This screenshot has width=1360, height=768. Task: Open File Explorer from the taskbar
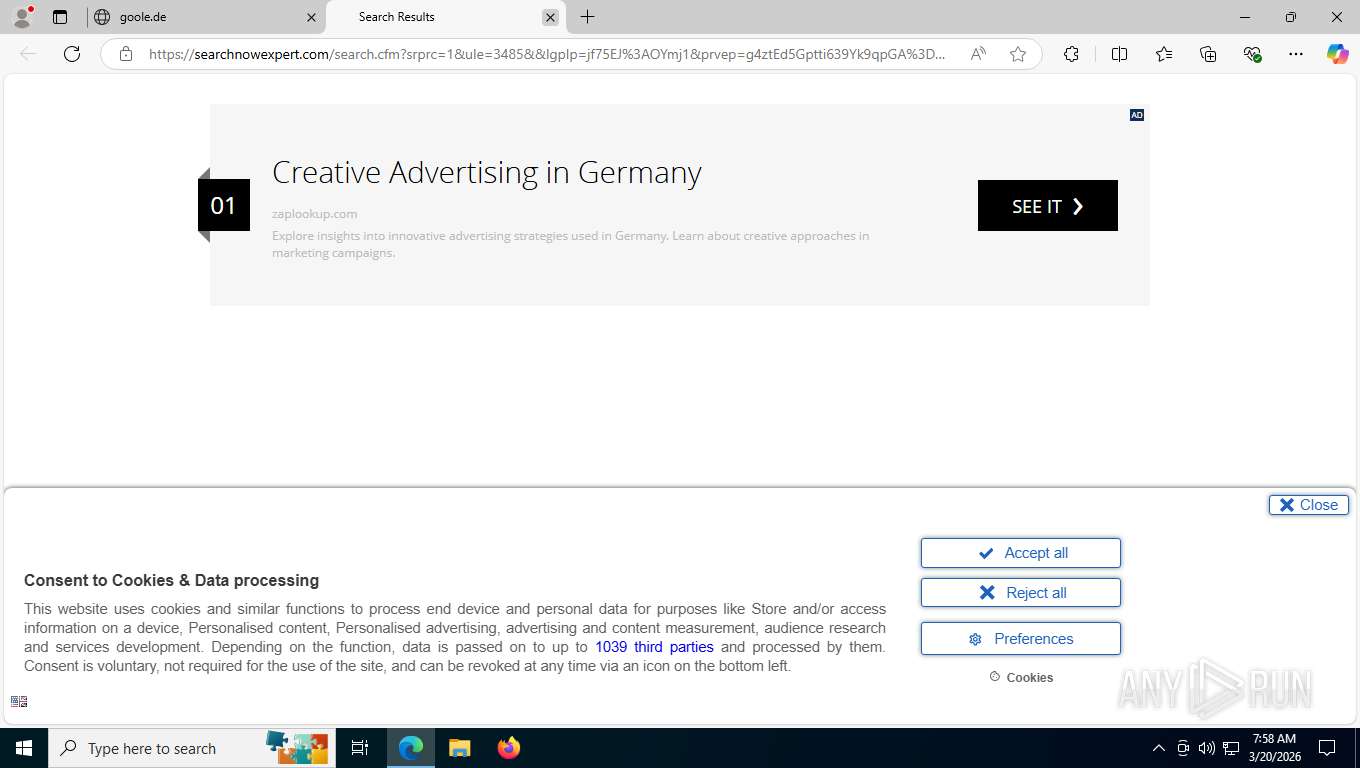point(459,748)
